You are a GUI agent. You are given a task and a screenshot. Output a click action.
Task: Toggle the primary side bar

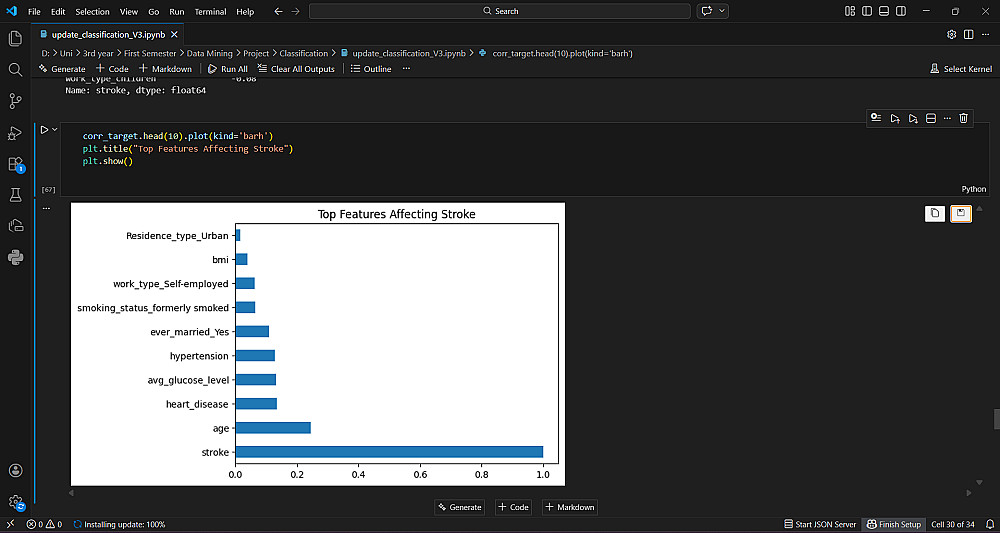[x=866, y=11]
